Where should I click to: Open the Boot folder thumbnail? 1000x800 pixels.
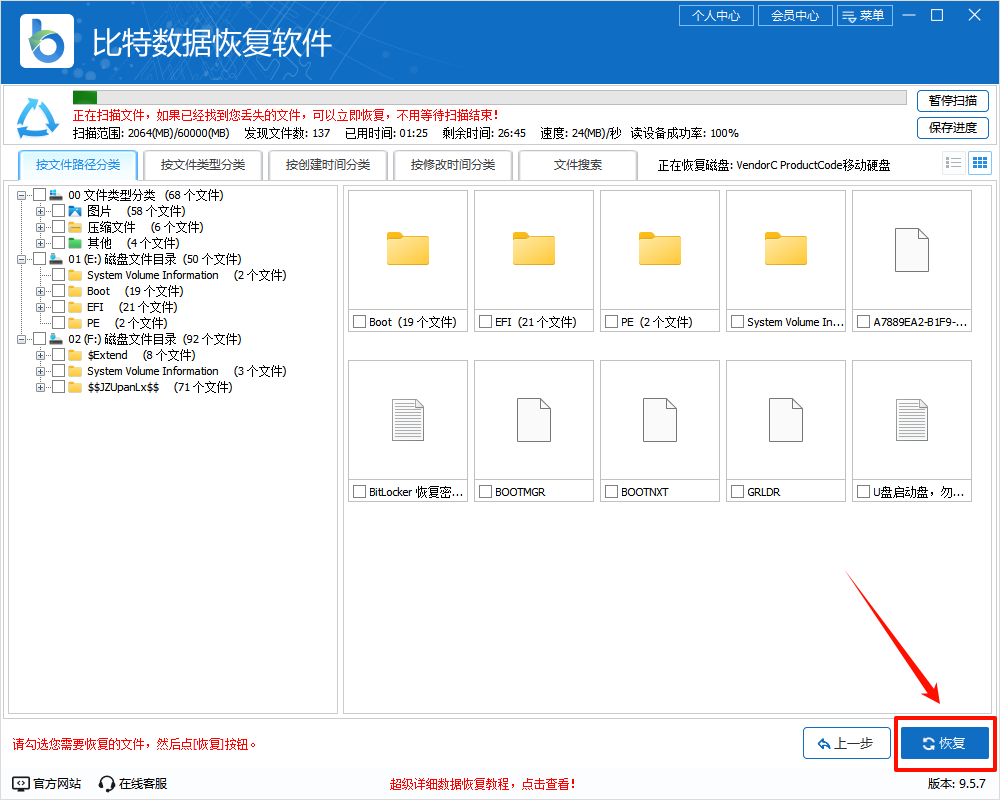coord(407,250)
